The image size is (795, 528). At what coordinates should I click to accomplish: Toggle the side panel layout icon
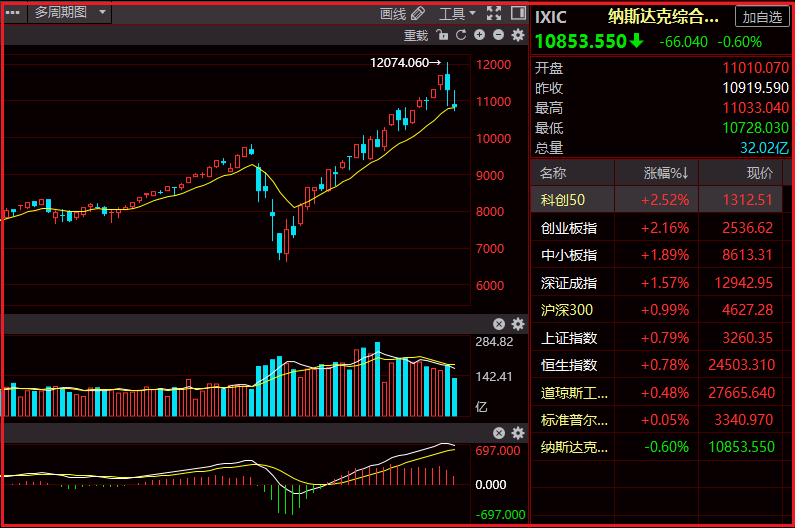pos(518,13)
